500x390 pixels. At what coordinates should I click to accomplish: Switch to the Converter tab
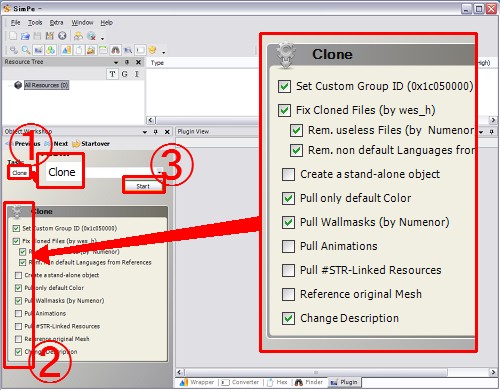click(x=240, y=382)
